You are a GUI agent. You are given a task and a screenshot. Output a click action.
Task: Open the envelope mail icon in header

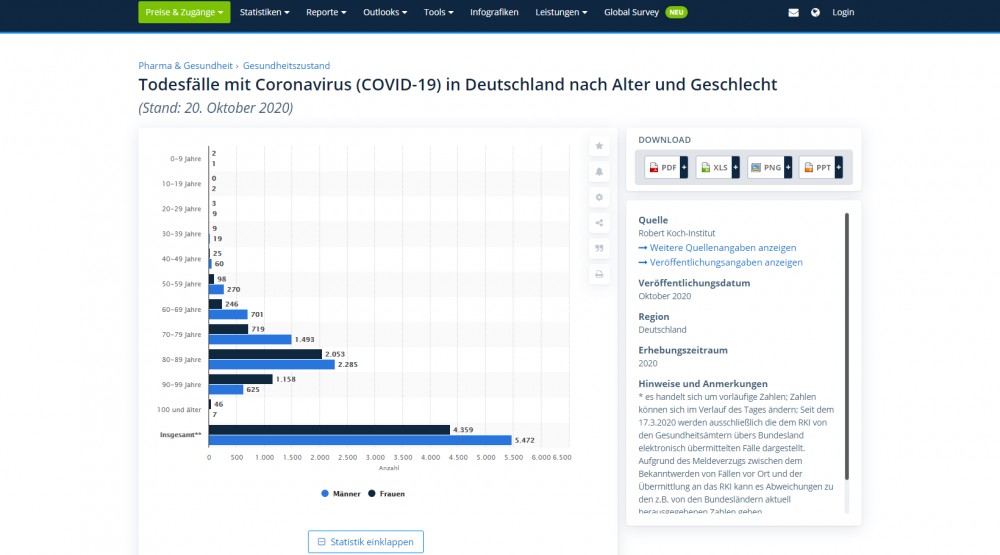pyautogui.click(x=794, y=13)
